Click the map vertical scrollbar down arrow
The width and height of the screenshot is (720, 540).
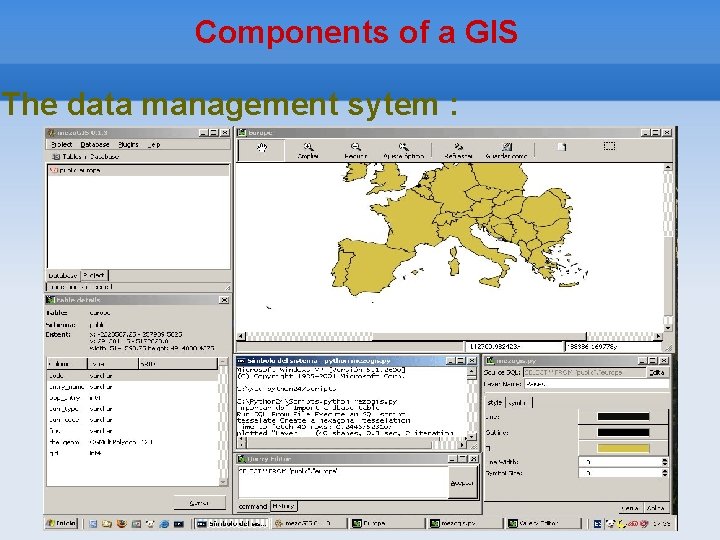coord(668,328)
